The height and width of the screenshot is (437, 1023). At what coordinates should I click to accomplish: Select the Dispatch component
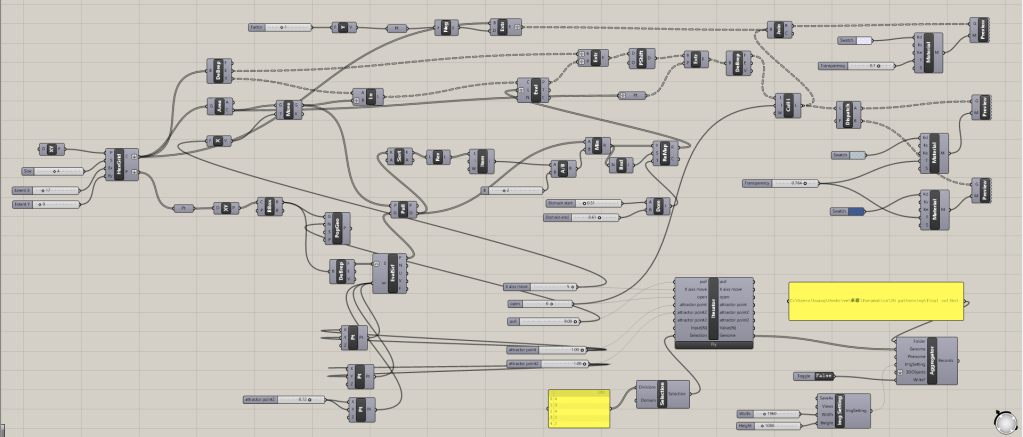(850, 118)
